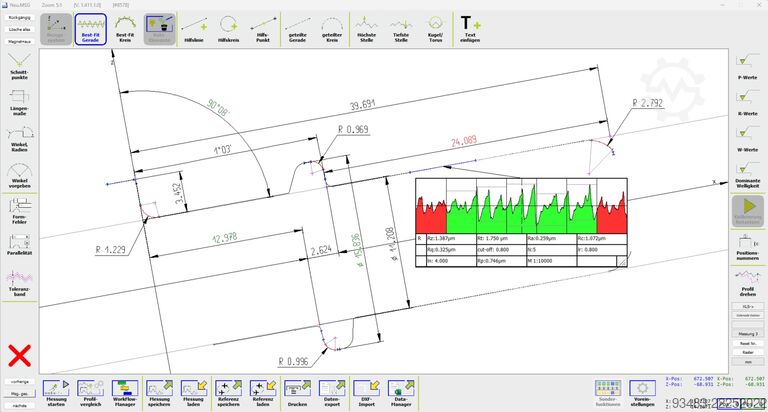The height and width of the screenshot is (412, 768).
Task: Select the Schnittpunkte tool in left sidebar
Action: point(20,66)
